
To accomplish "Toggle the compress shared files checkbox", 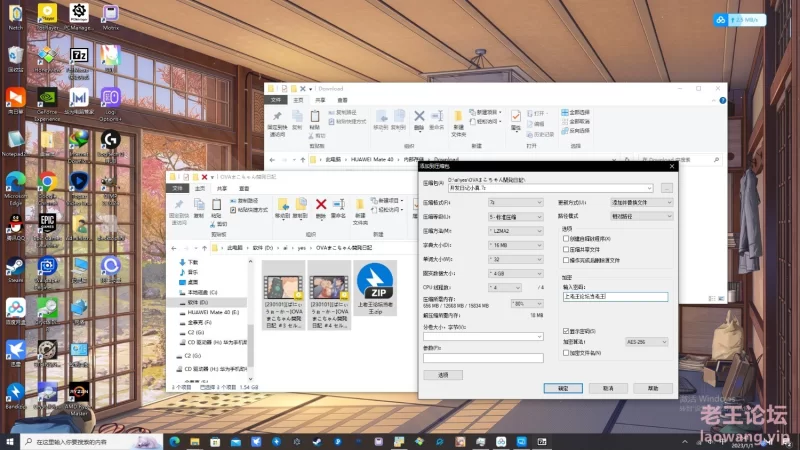I will click(x=566, y=249).
